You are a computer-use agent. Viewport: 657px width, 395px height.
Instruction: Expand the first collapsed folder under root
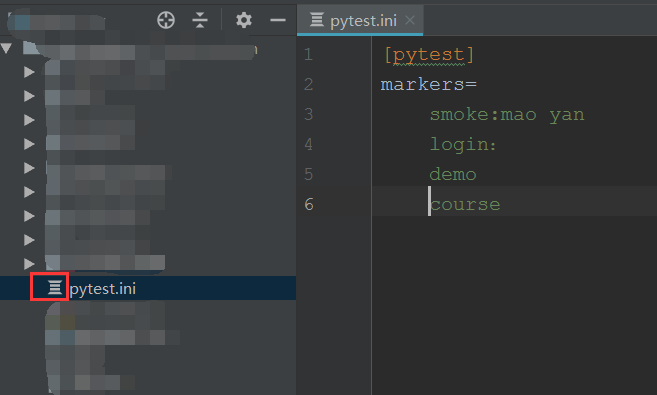click(29, 72)
